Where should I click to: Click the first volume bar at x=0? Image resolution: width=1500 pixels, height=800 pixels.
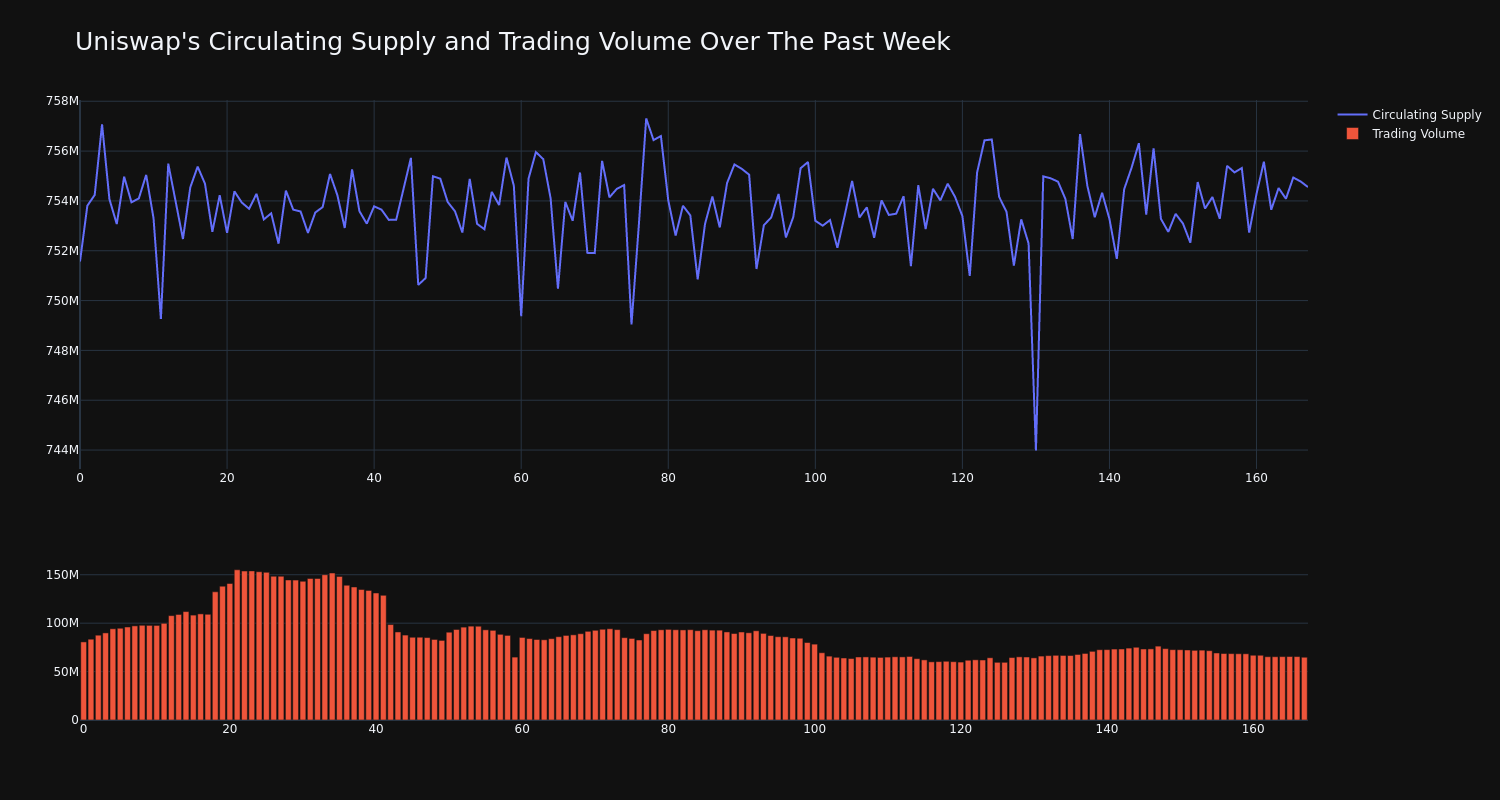(x=83, y=681)
